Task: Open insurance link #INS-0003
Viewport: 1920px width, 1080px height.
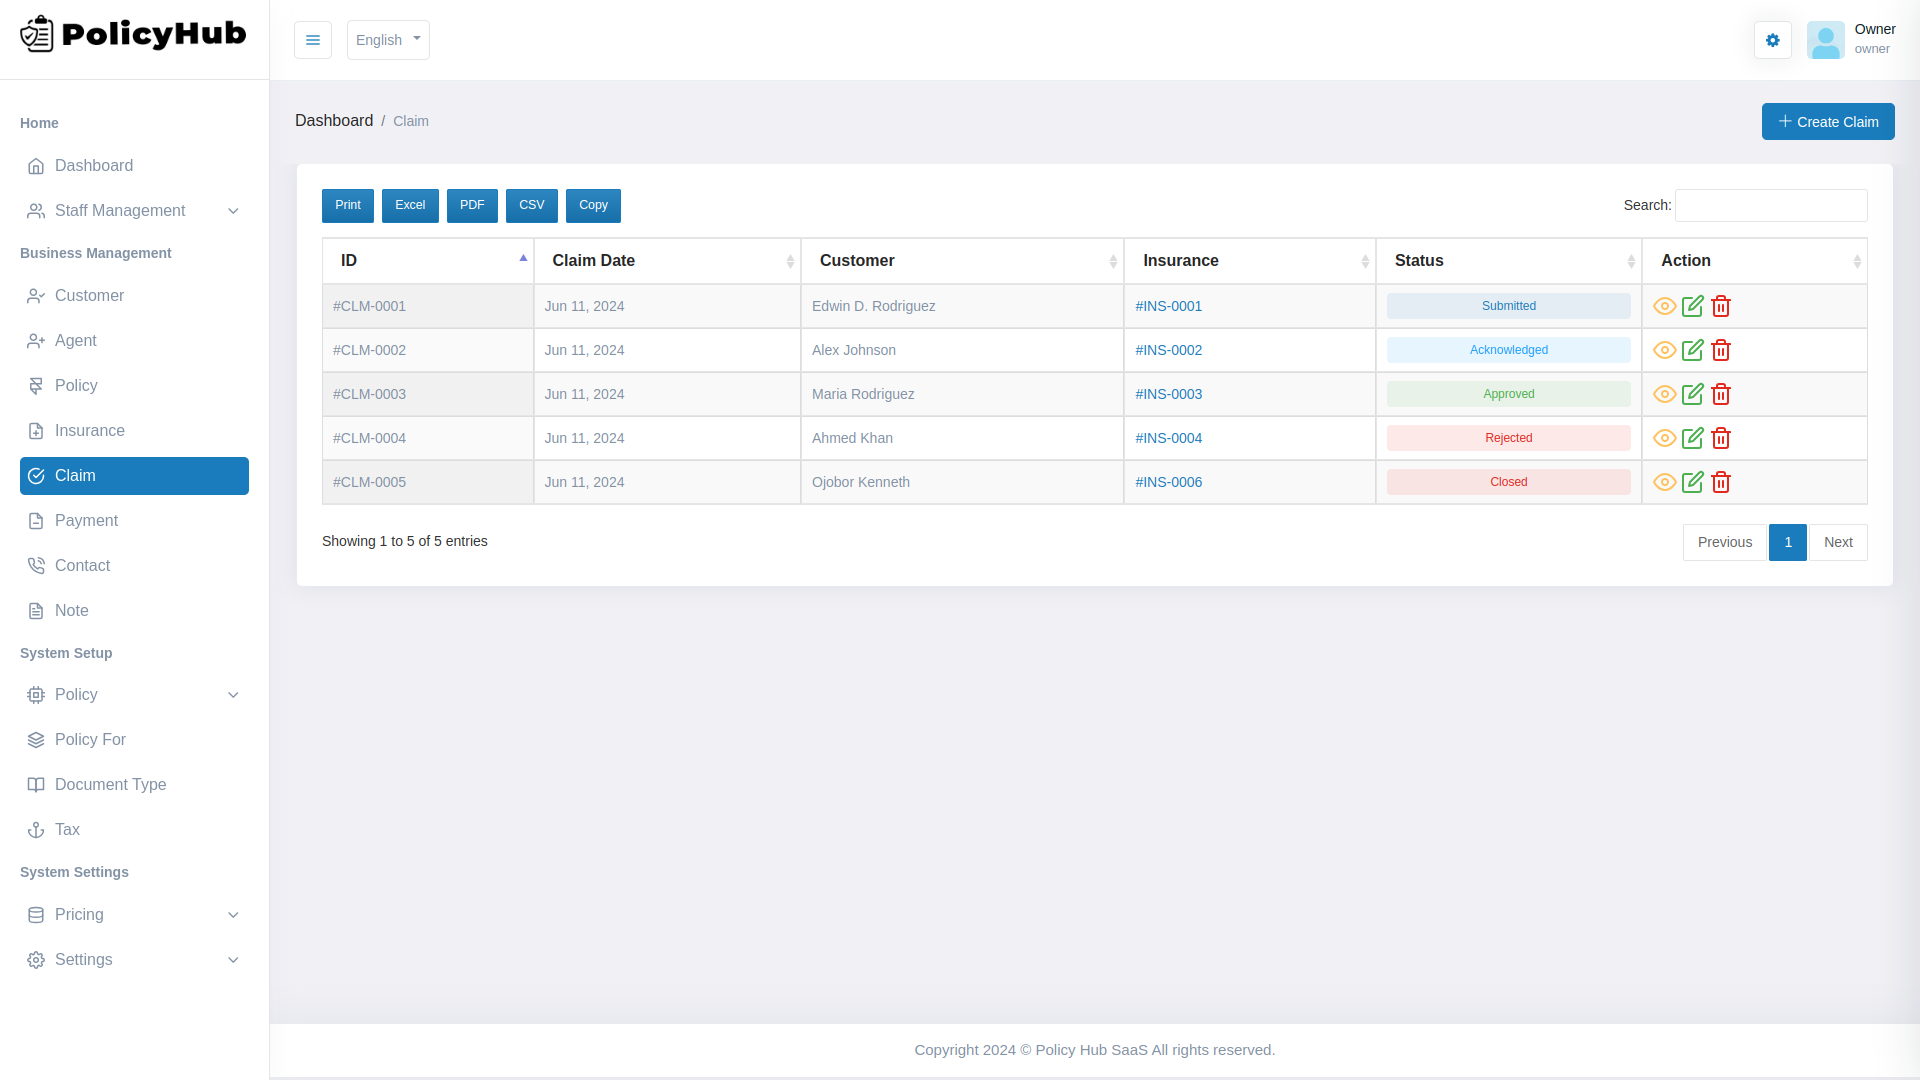Action: 1168,394
